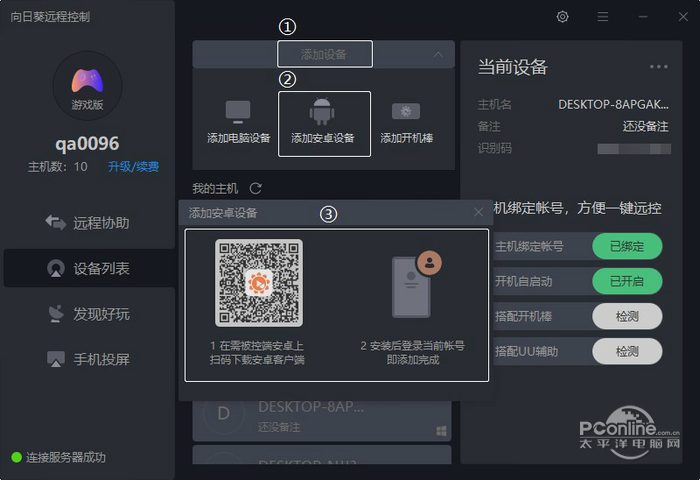The image size is (700, 480).
Task: Open the hamburger menu in title bar
Action: click(x=603, y=17)
